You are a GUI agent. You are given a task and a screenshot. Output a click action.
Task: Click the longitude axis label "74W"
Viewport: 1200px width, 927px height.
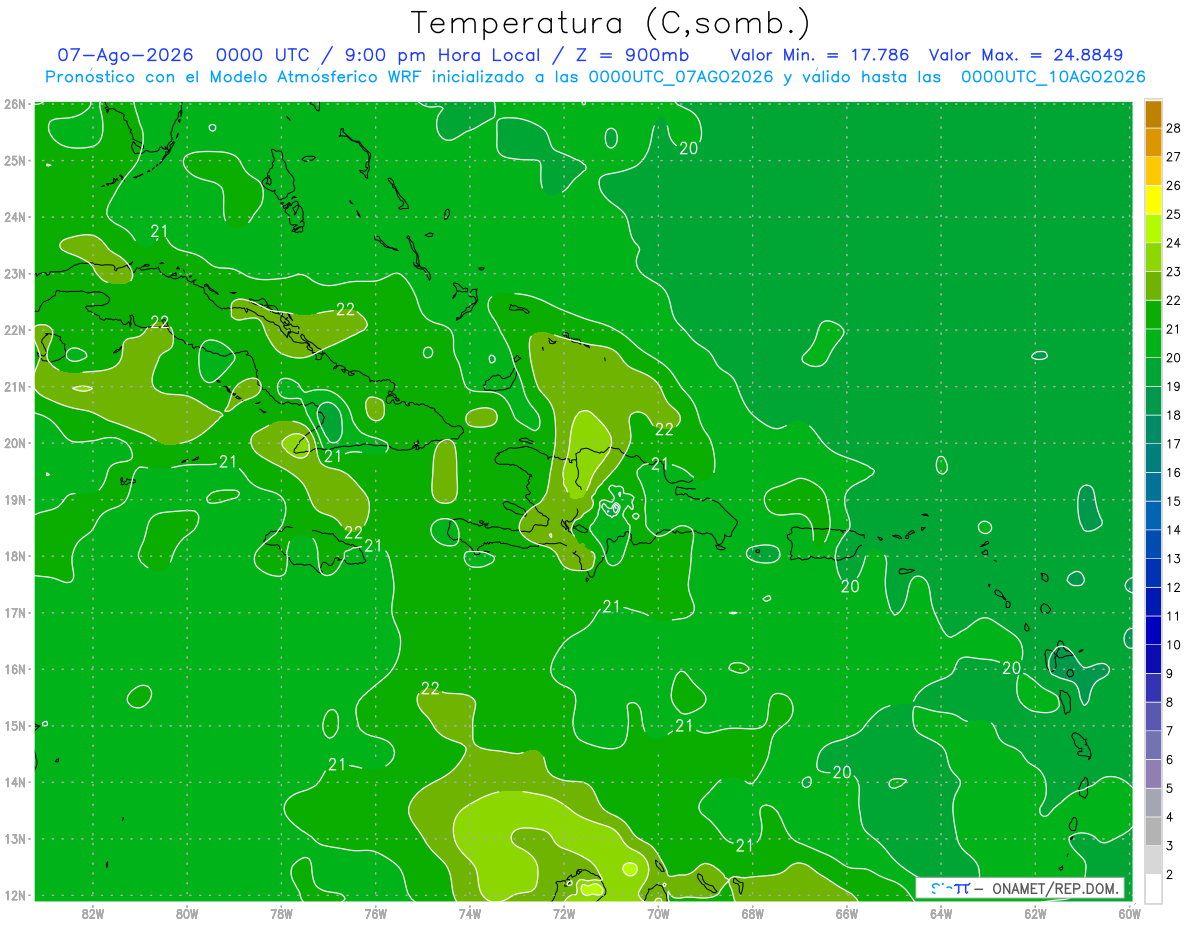(x=469, y=913)
